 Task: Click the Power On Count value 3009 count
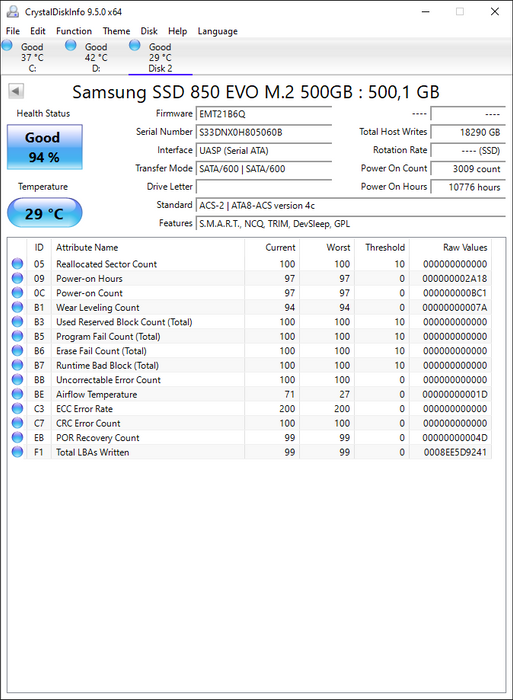tap(468, 169)
